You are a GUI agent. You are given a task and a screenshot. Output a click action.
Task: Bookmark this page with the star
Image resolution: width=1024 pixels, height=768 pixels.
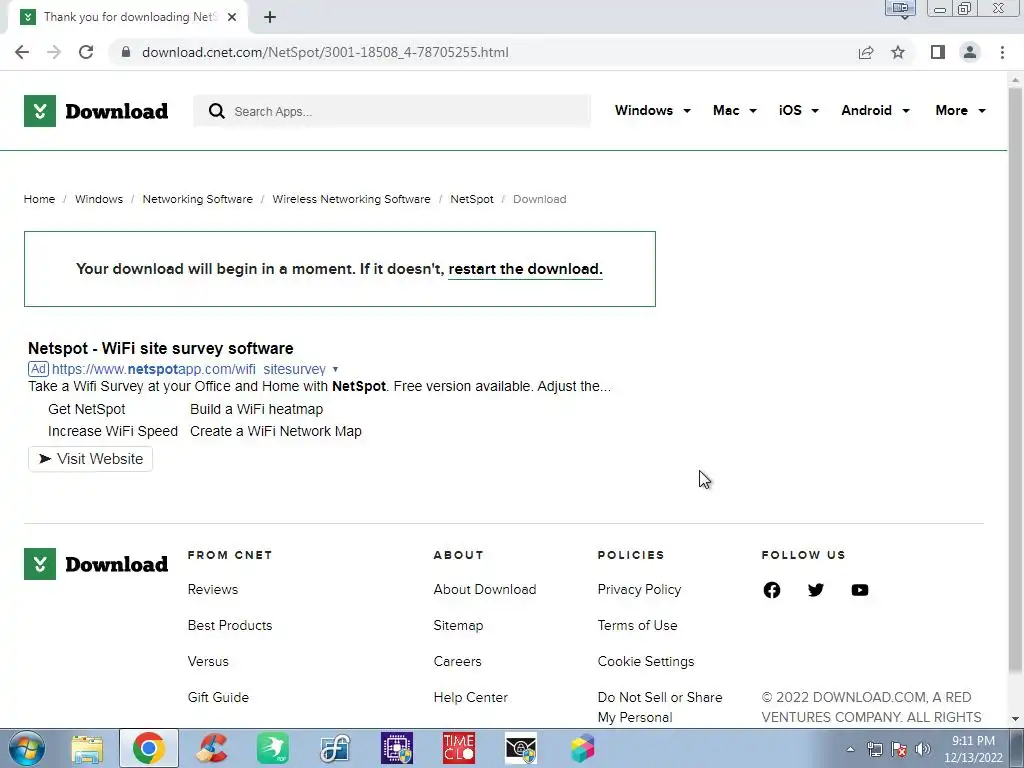pyautogui.click(x=898, y=52)
